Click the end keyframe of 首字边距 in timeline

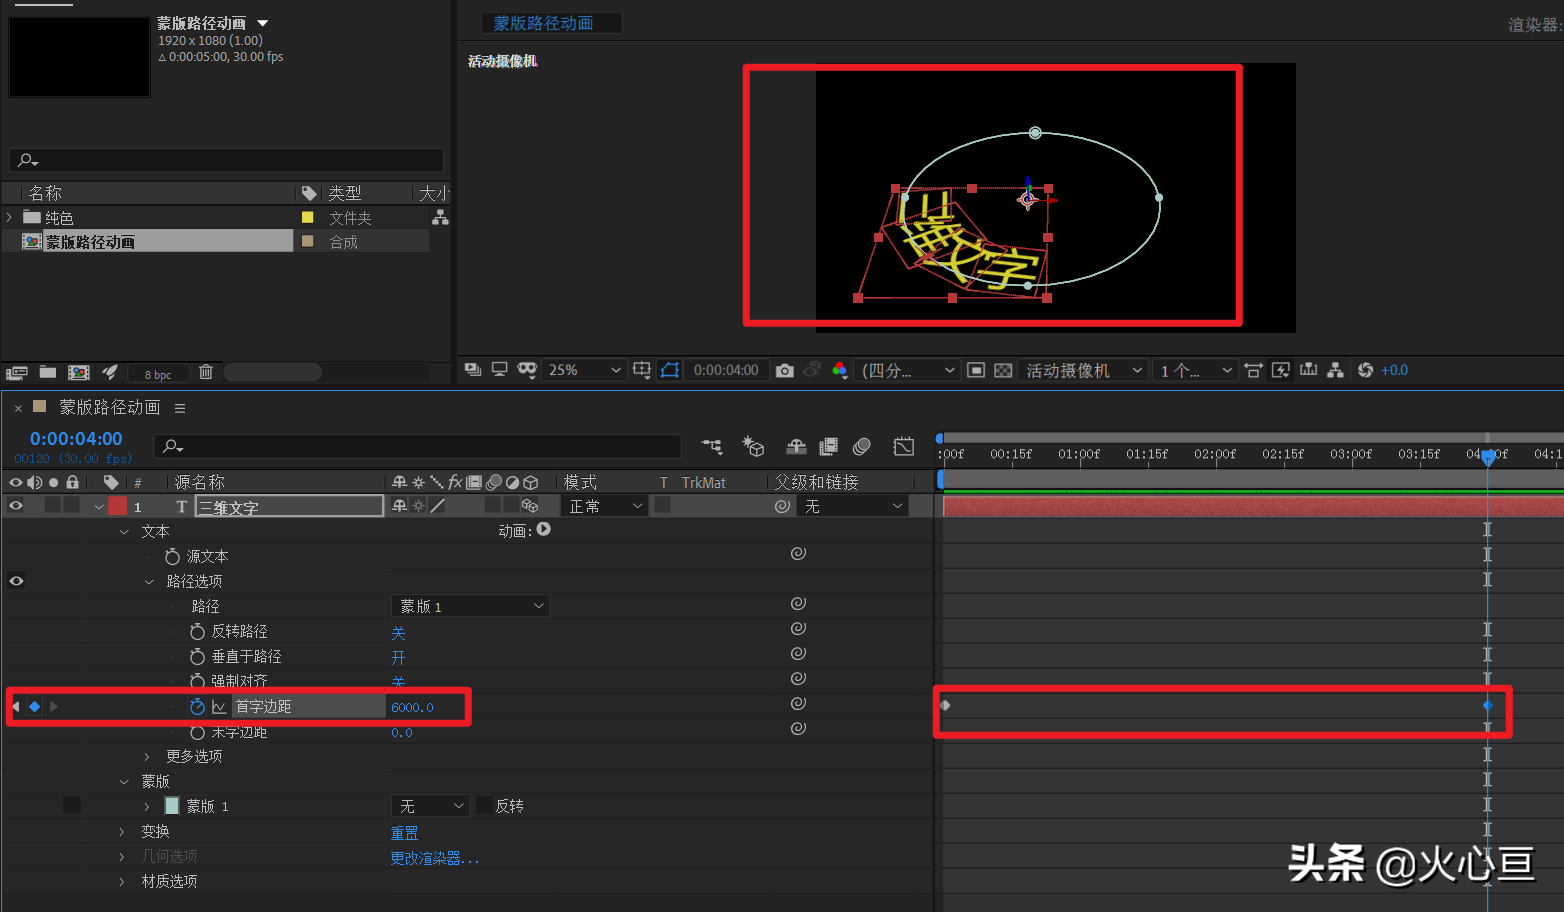click(1488, 705)
